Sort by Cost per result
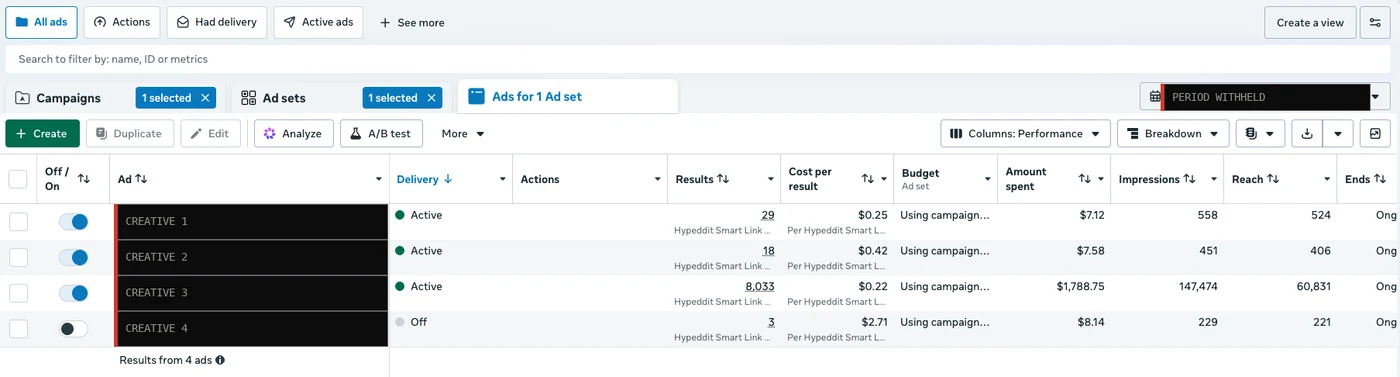 coord(868,179)
